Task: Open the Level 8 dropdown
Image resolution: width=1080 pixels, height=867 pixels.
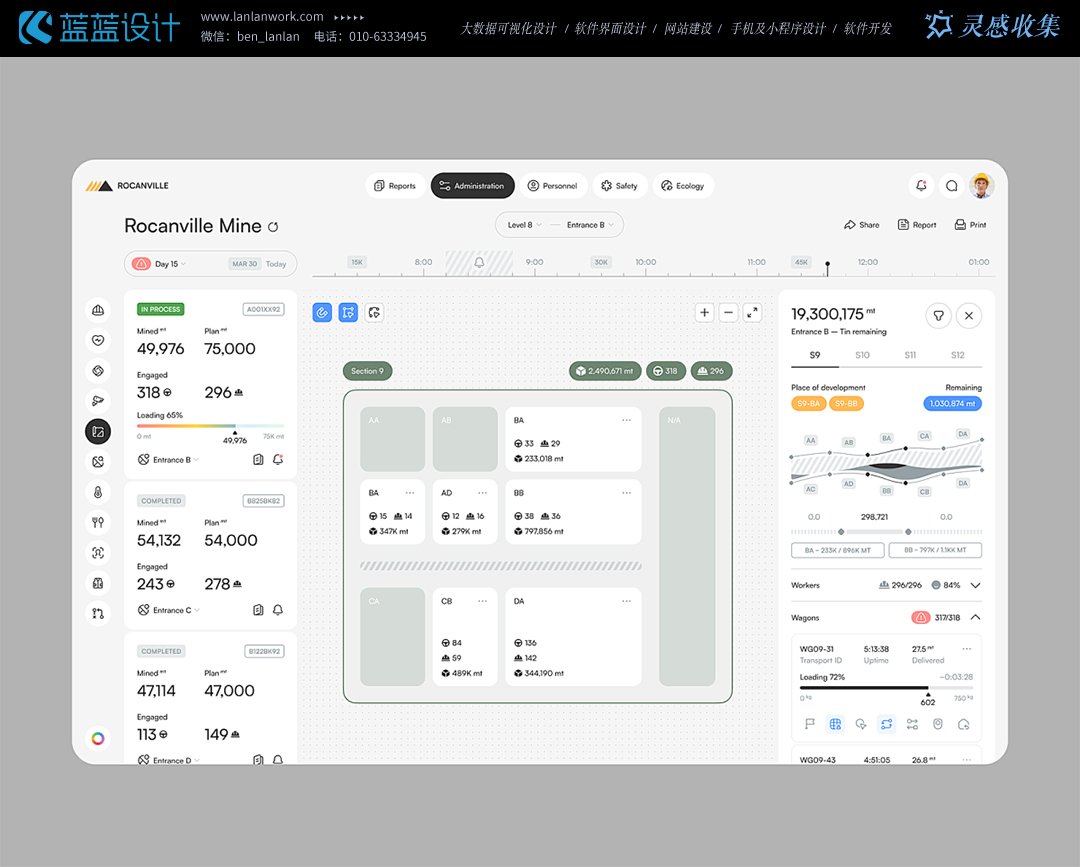Action: (x=525, y=225)
